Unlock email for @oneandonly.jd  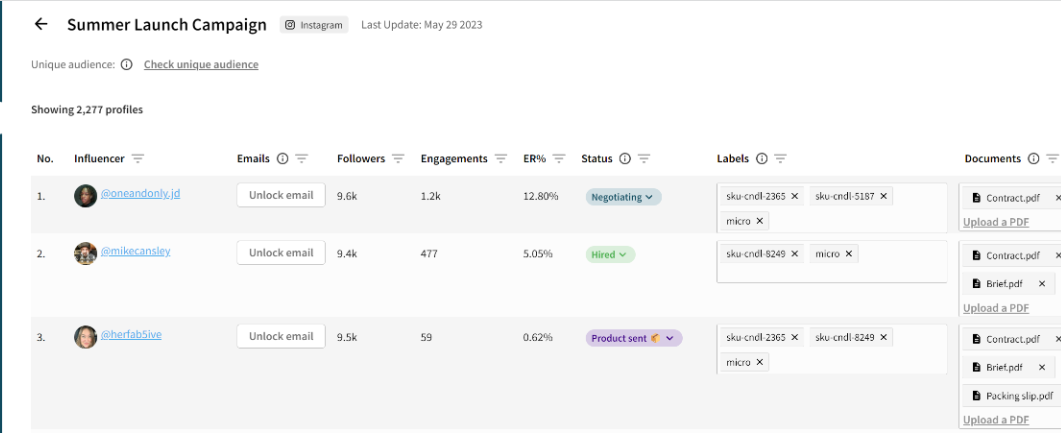click(x=281, y=195)
